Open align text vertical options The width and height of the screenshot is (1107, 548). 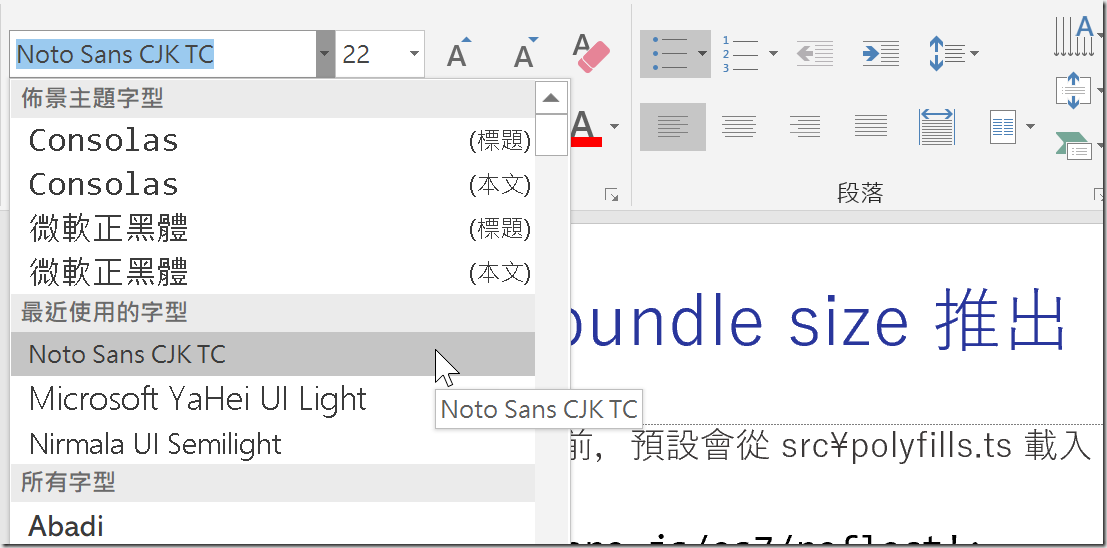(x=1075, y=92)
